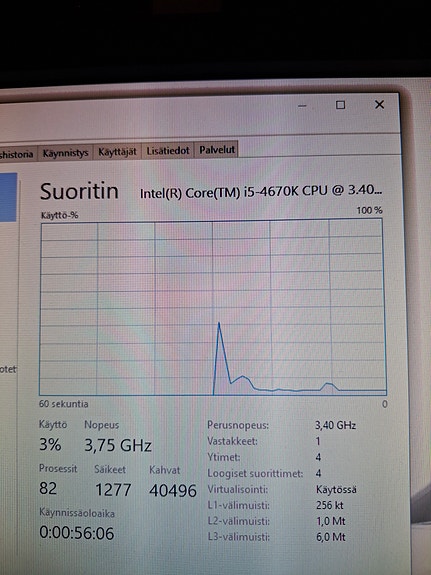431x575 pixels.
Task: Click the Suoritin heading
Action: 79,191
